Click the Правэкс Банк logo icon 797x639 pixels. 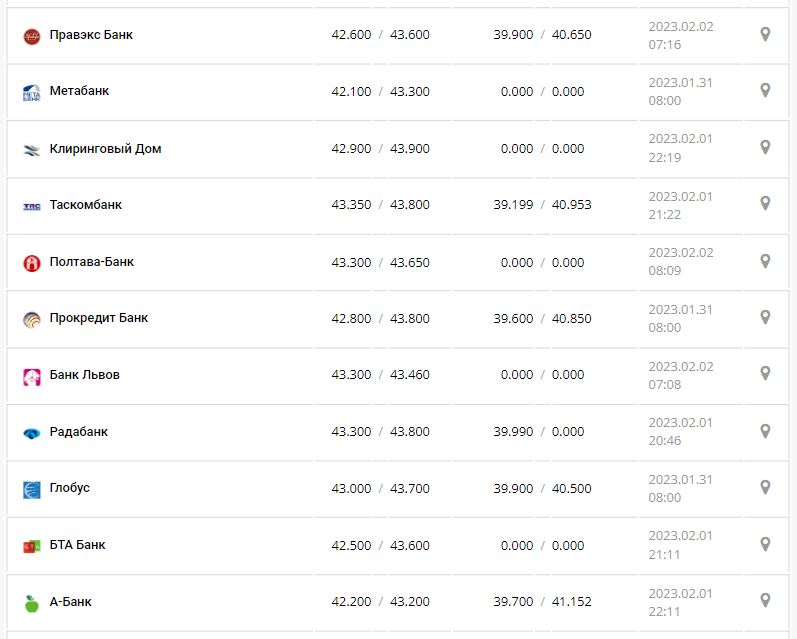[x=31, y=36]
